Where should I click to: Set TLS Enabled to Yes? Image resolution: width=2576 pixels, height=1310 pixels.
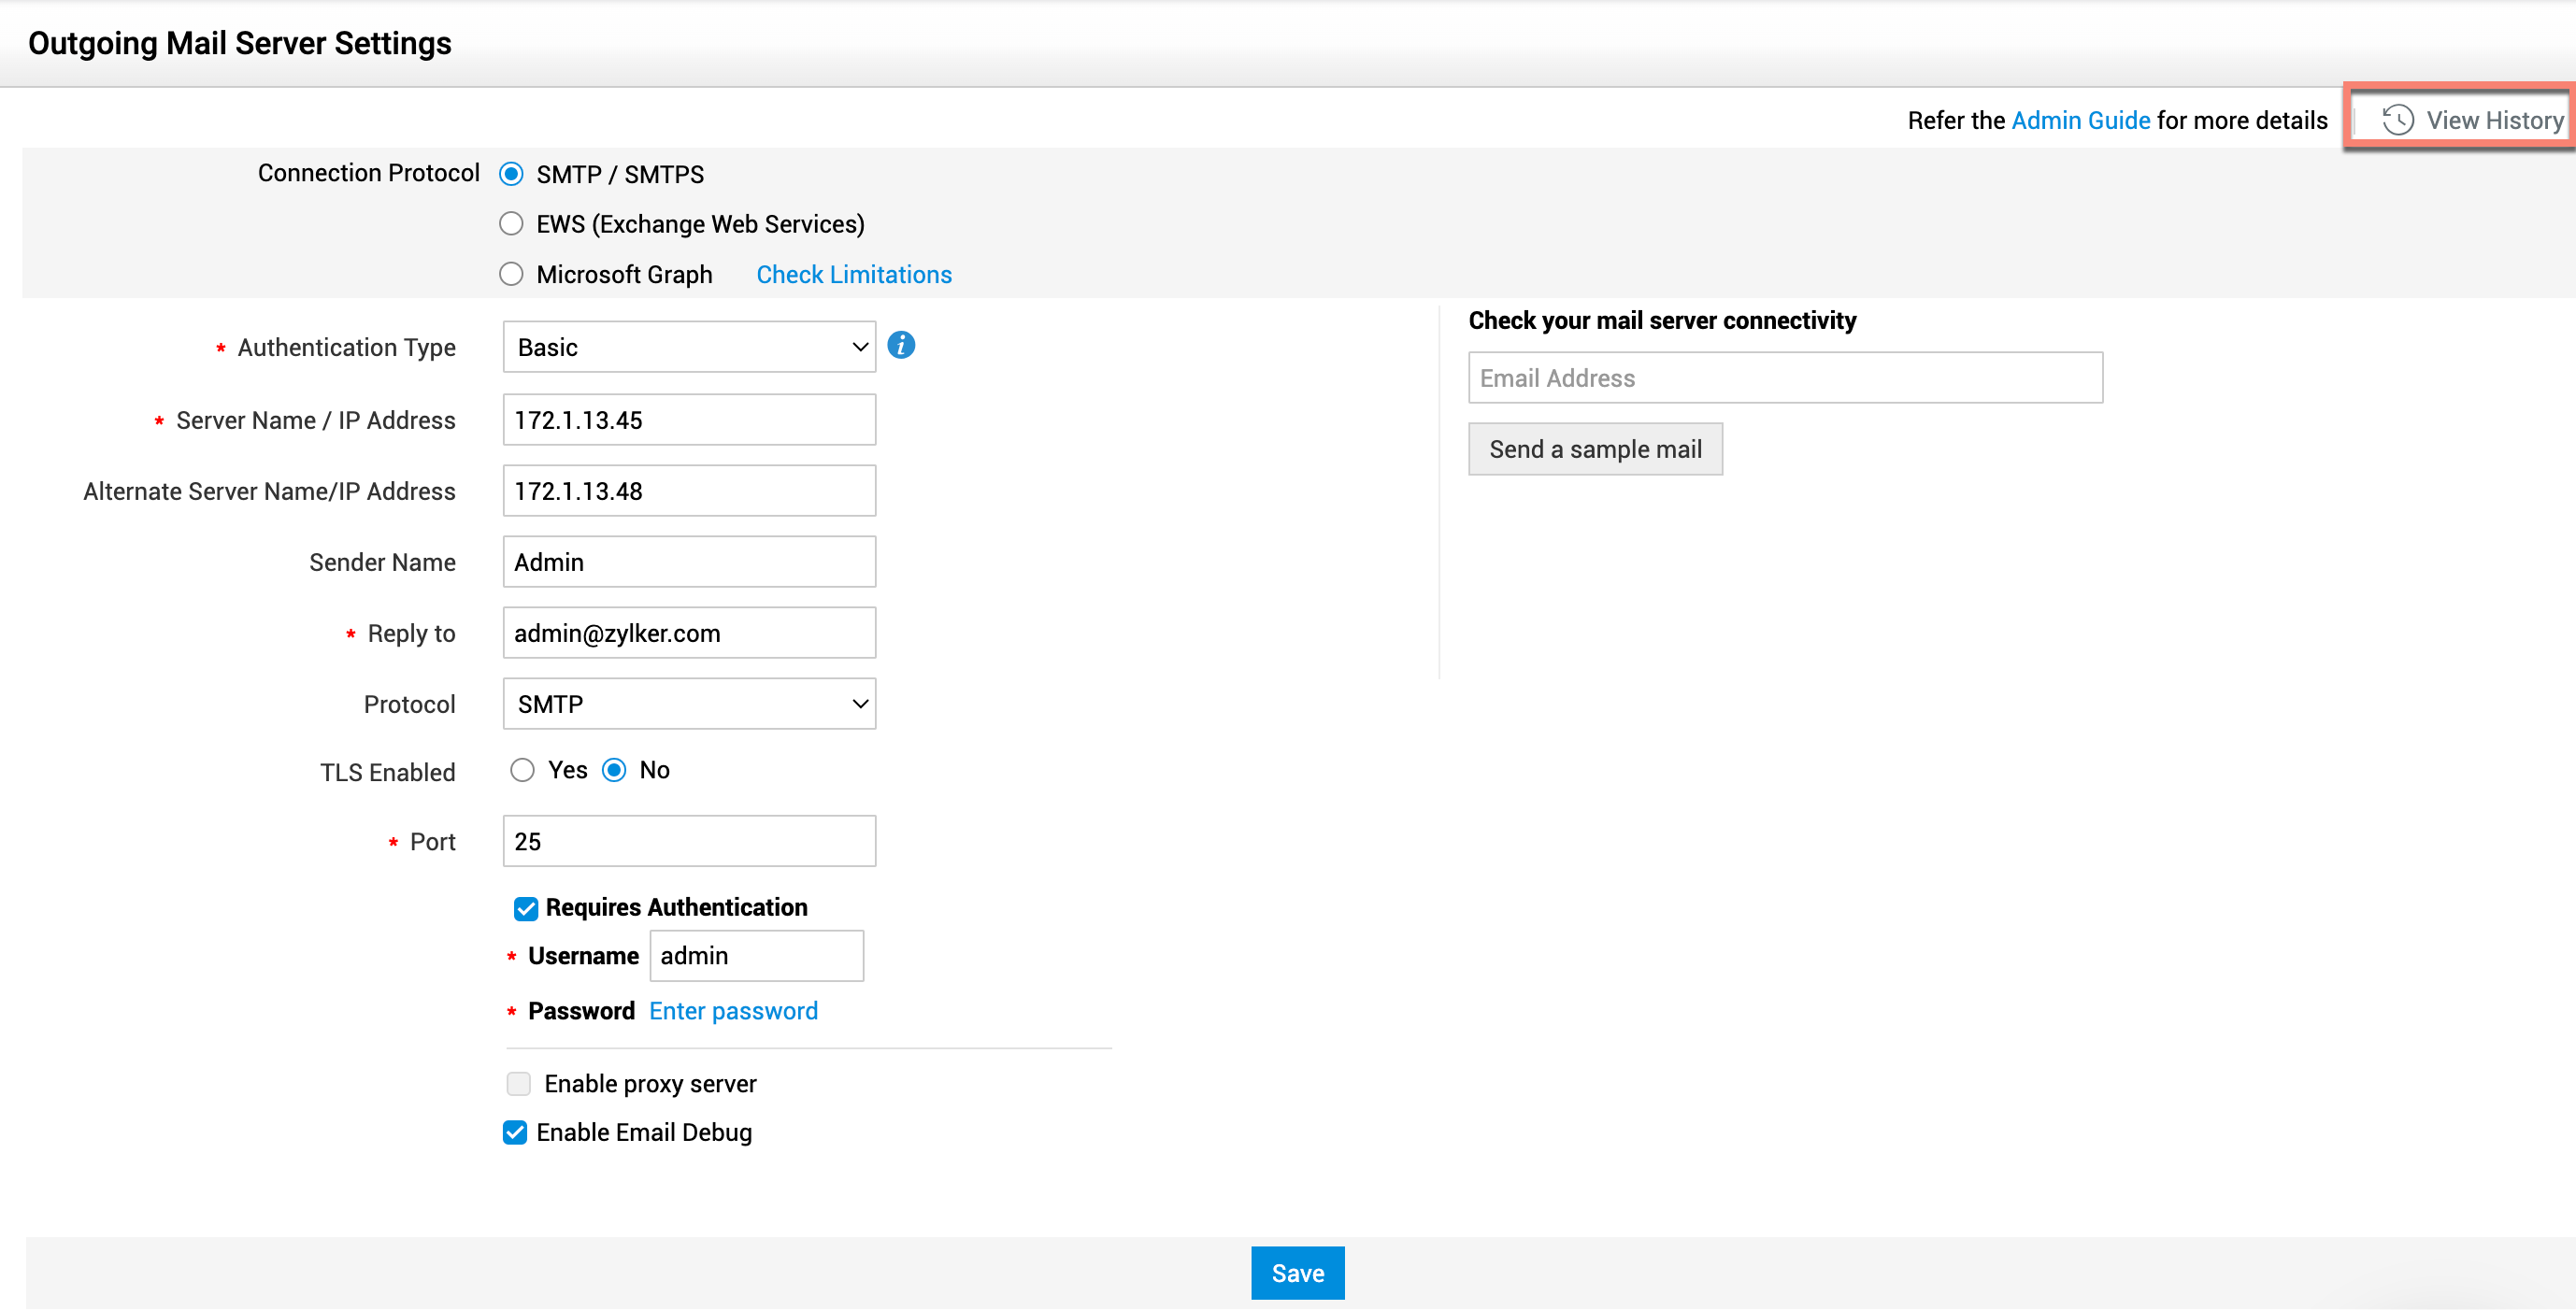(x=522, y=770)
